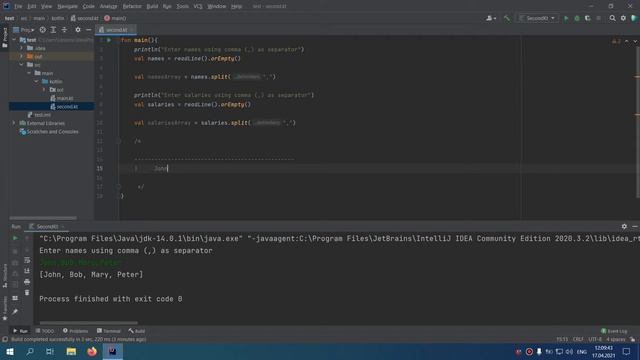
Task: Collapse the main folder
Action: [29, 73]
